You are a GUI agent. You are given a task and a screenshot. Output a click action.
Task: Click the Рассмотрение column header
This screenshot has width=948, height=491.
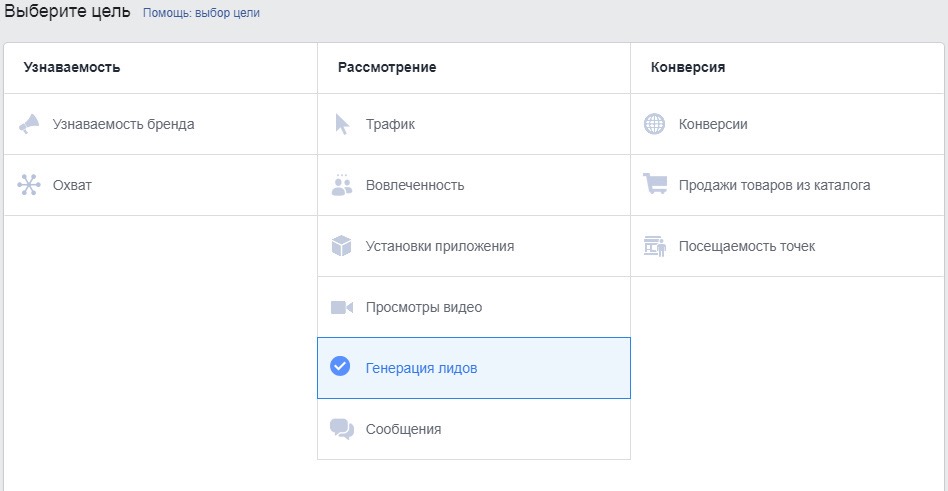tap(387, 68)
